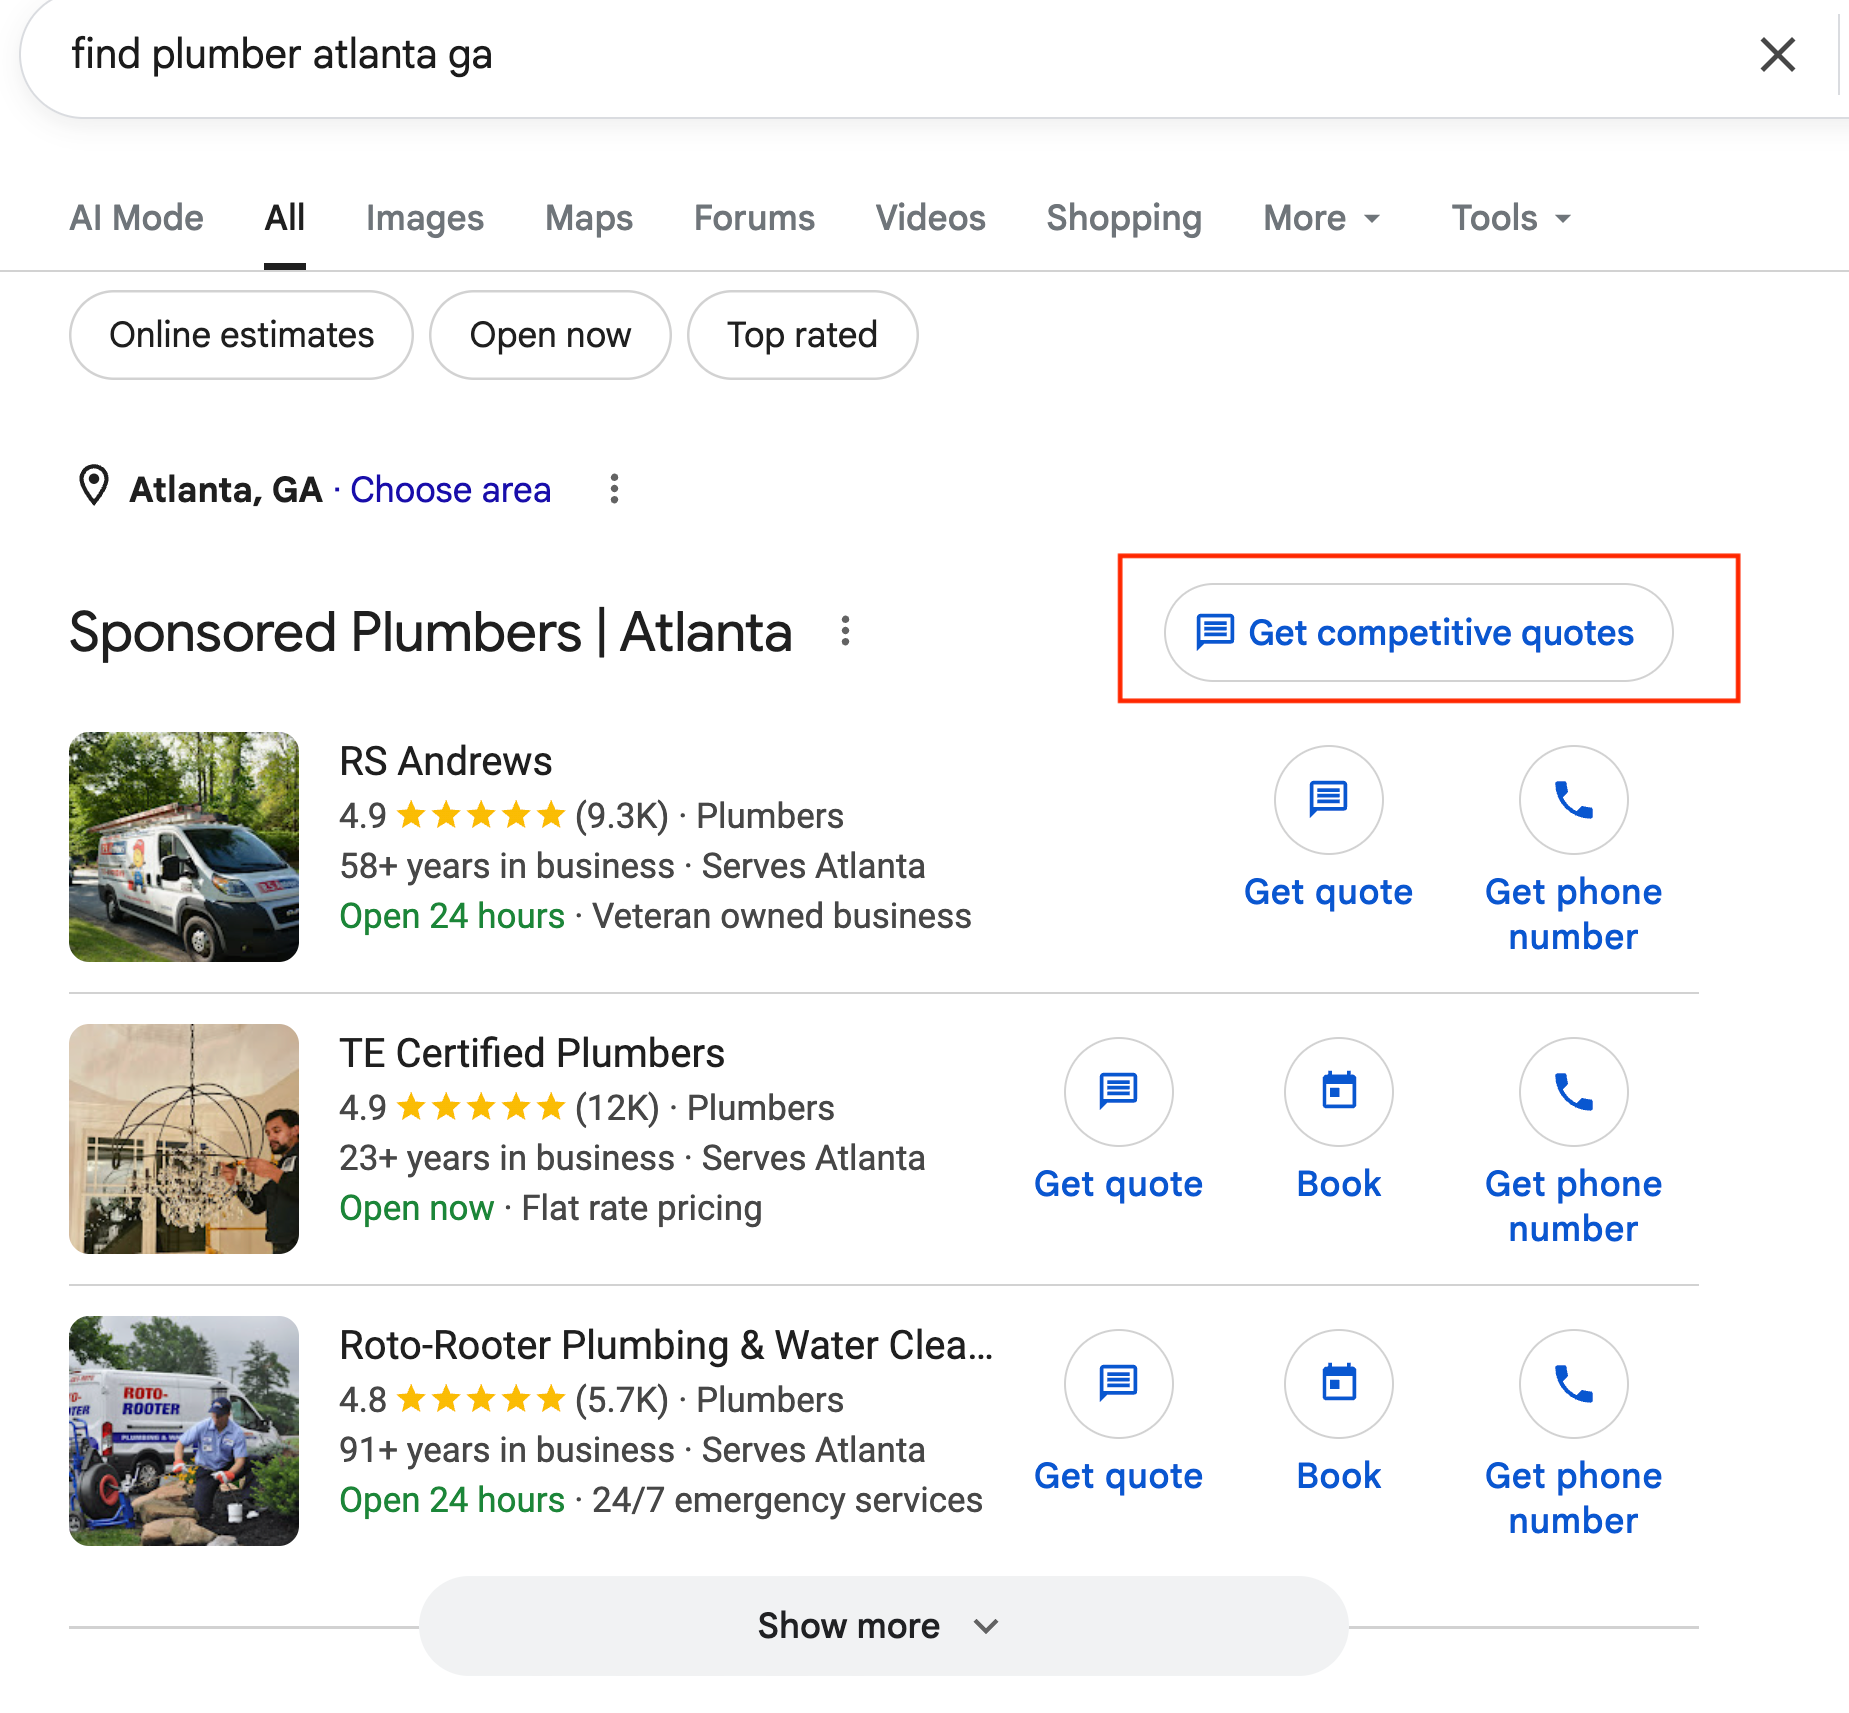This screenshot has width=1849, height=1713.
Task: Switch to AI Mode tab
Action: coord(136,218)
